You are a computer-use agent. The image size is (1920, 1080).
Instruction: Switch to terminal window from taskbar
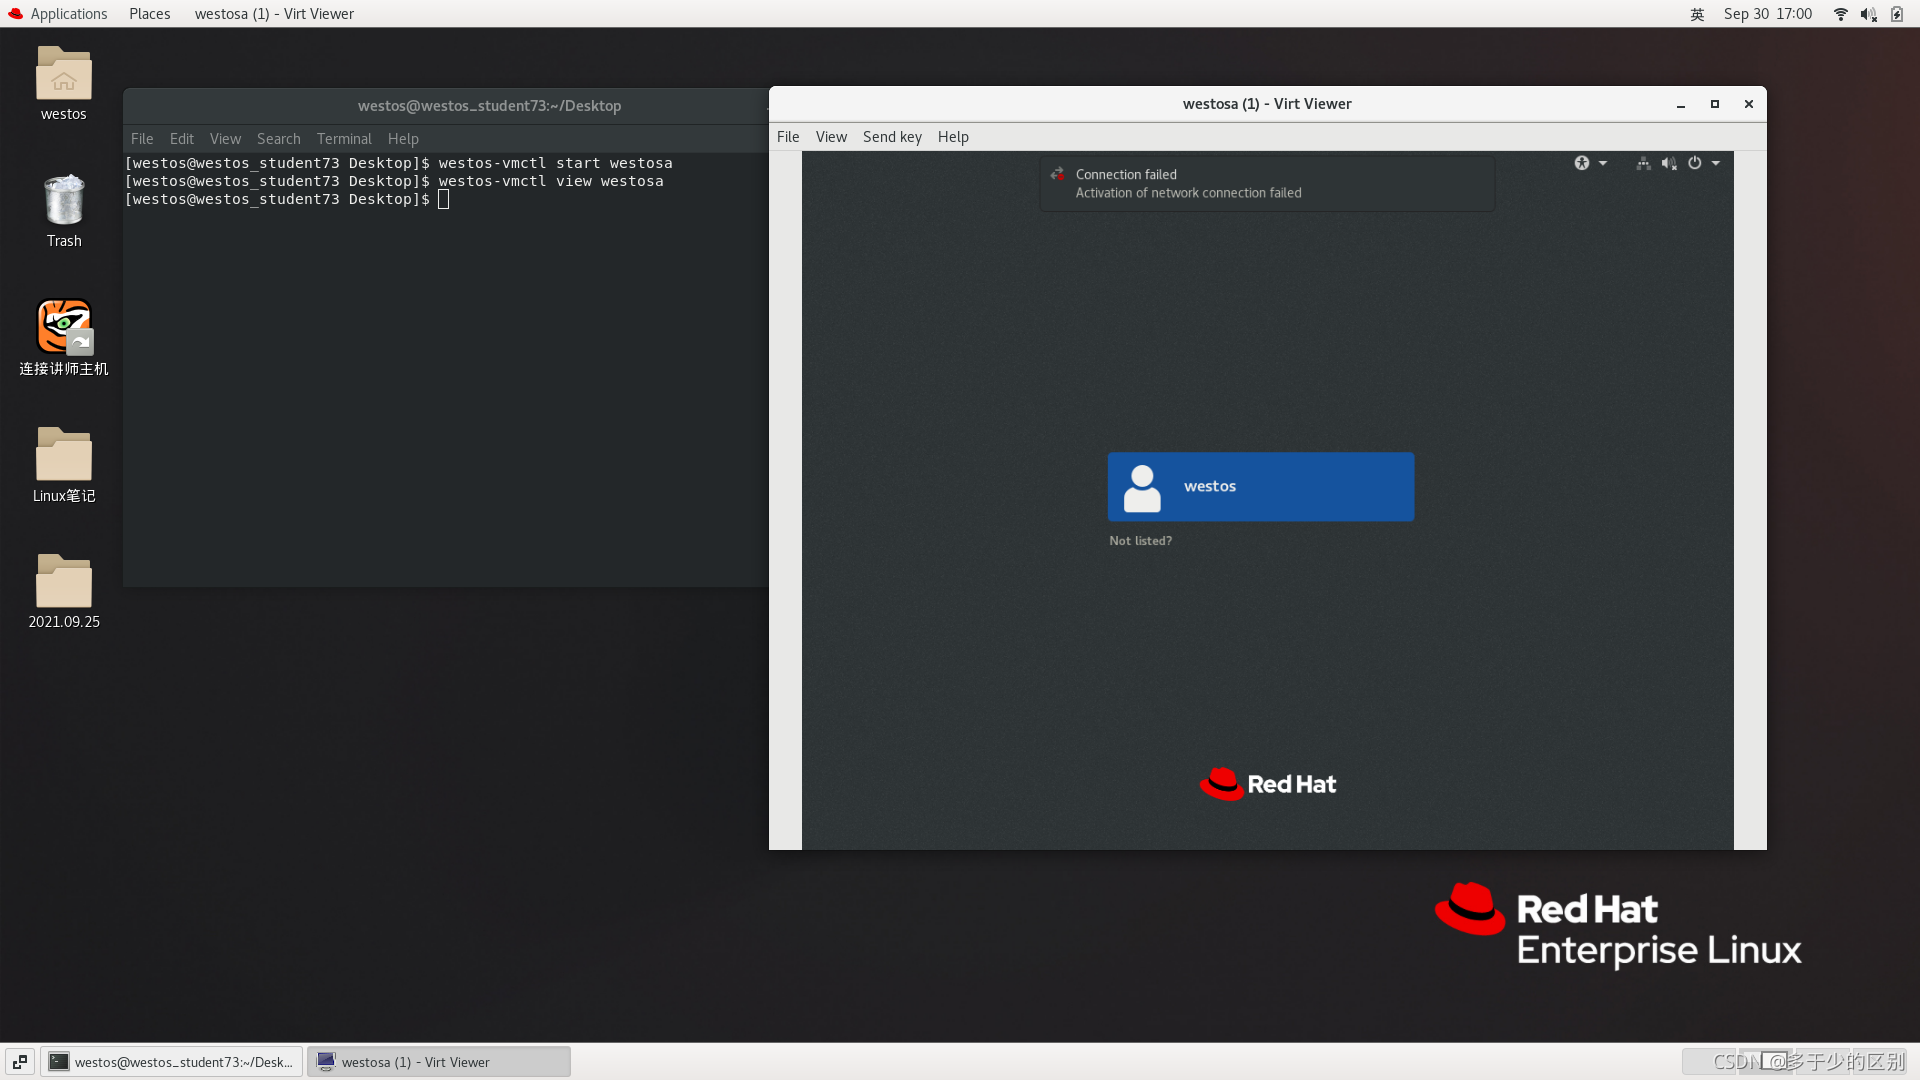click(x=172, y=1062)
